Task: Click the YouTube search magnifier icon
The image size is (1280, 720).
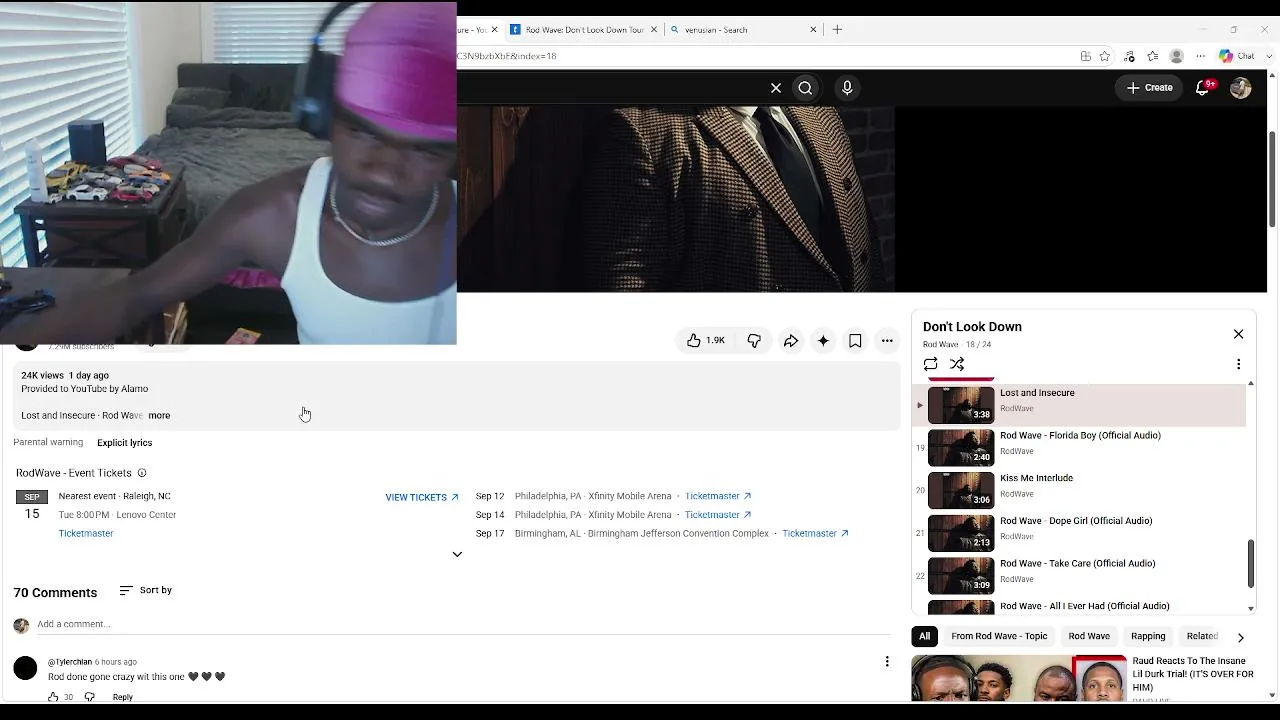Action: [x=805, y=88]
